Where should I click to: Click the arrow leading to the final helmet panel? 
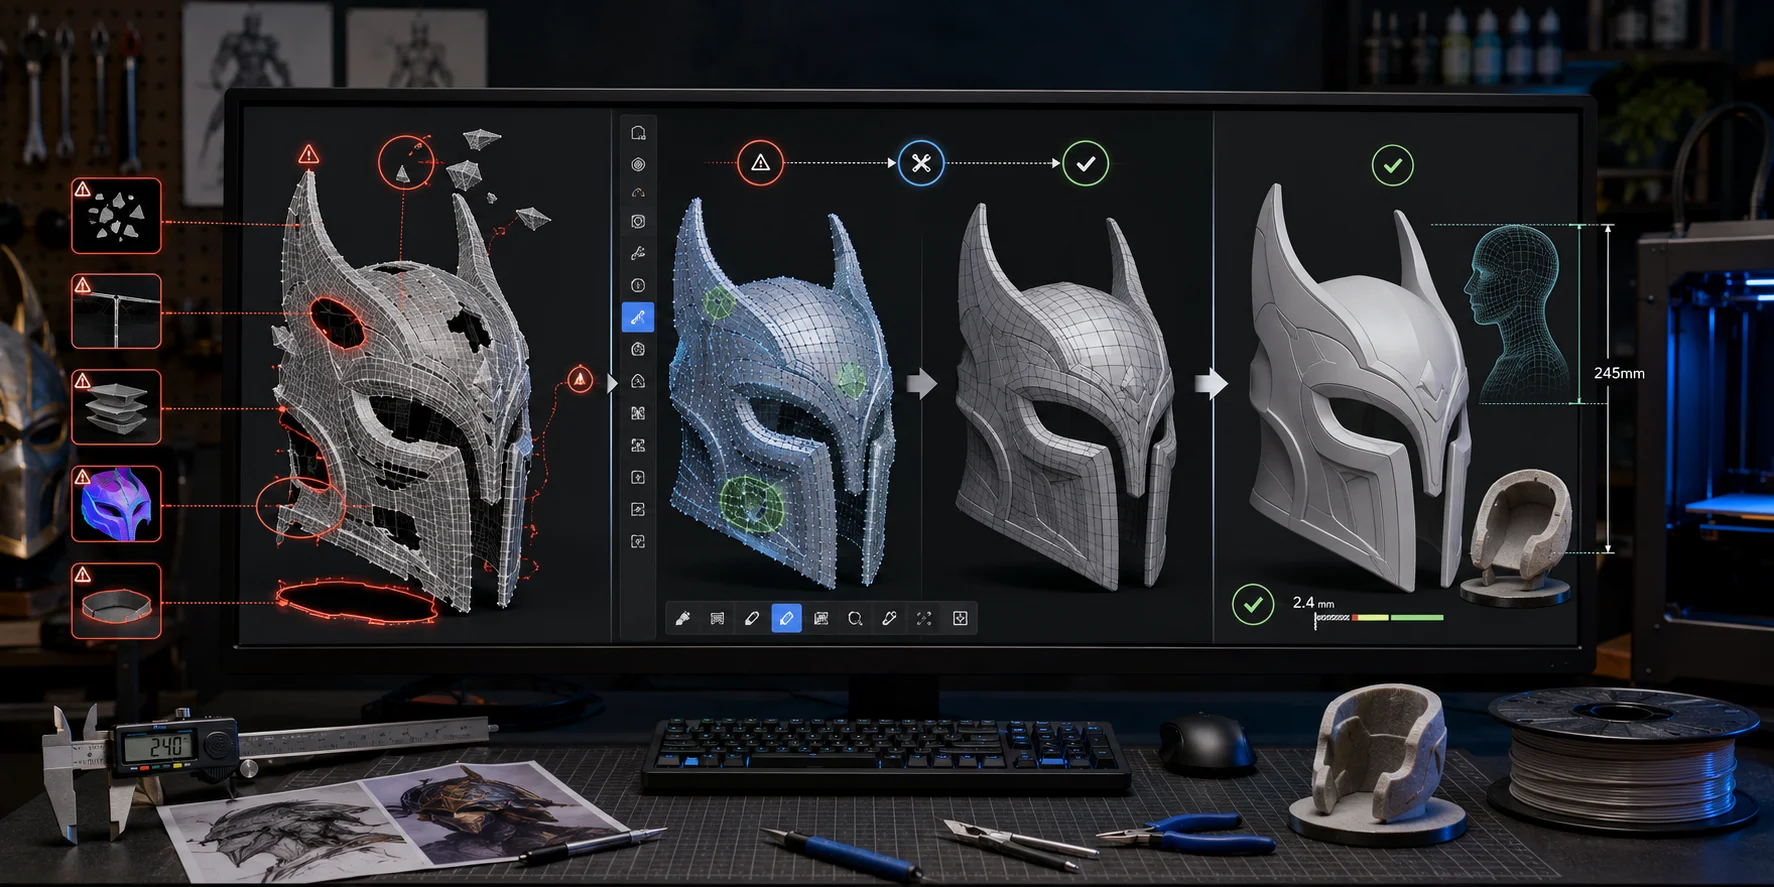tap(1211, 383)
